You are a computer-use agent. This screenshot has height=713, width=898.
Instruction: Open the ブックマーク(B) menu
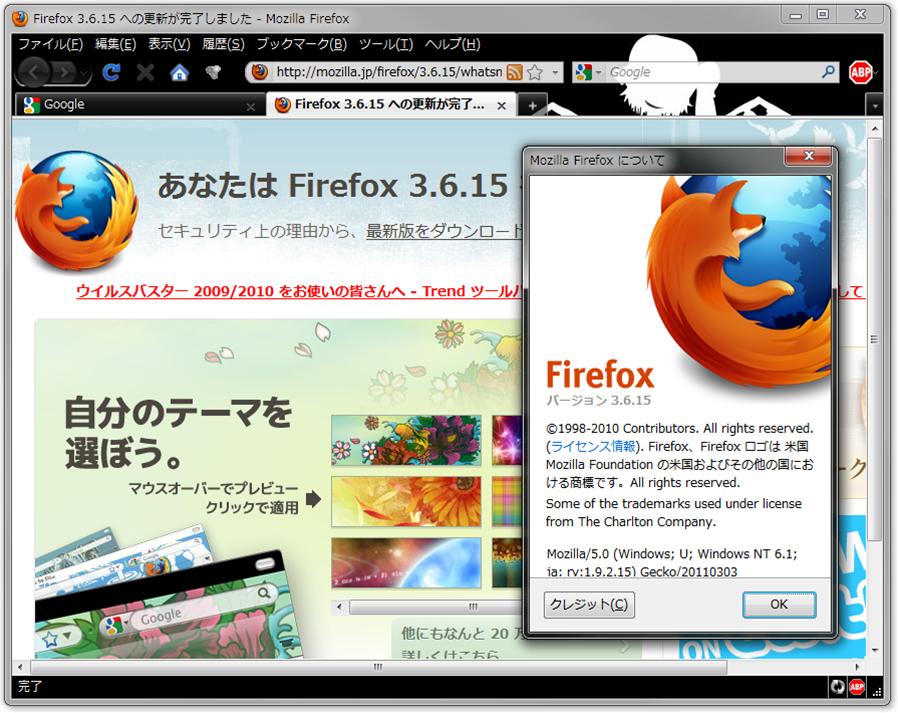tap(301, 44)
